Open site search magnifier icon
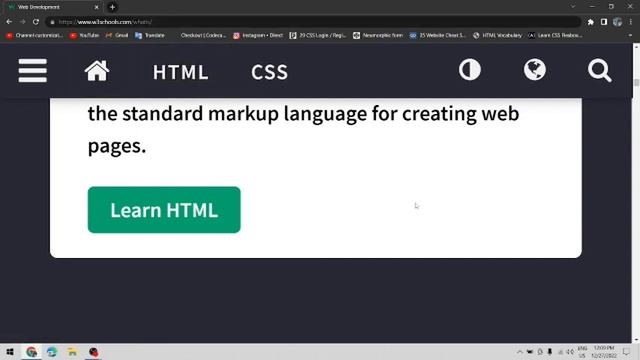Screen dimensions: 640x360 pos(600,71)
